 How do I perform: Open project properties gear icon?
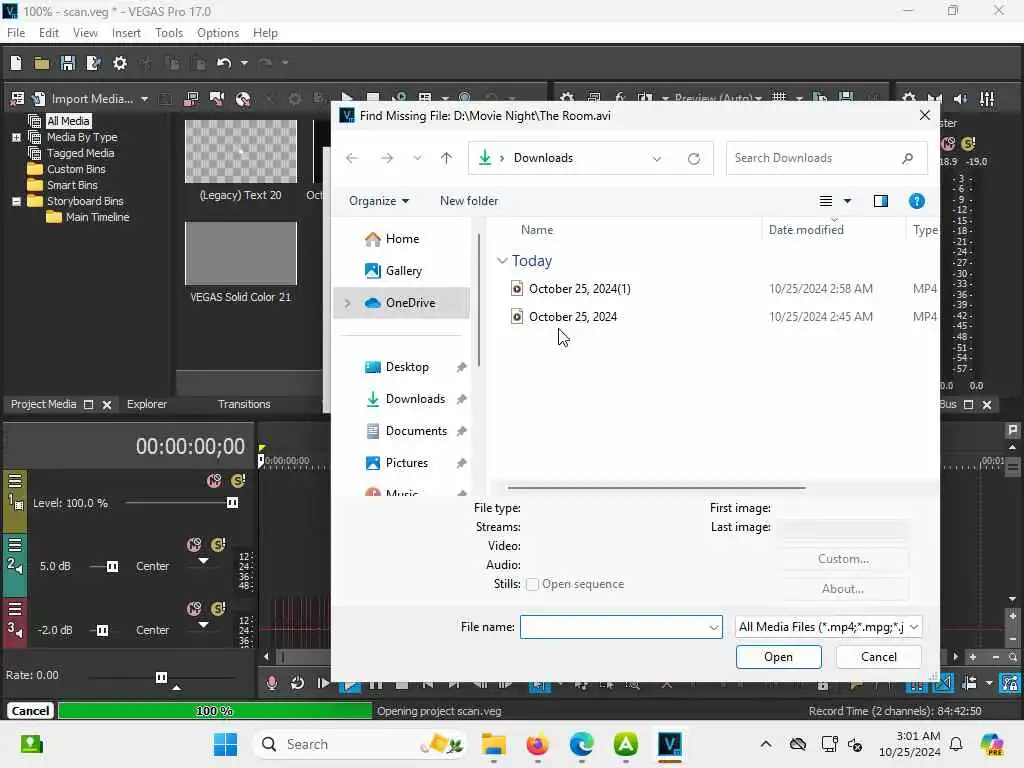tap(120, 63)
